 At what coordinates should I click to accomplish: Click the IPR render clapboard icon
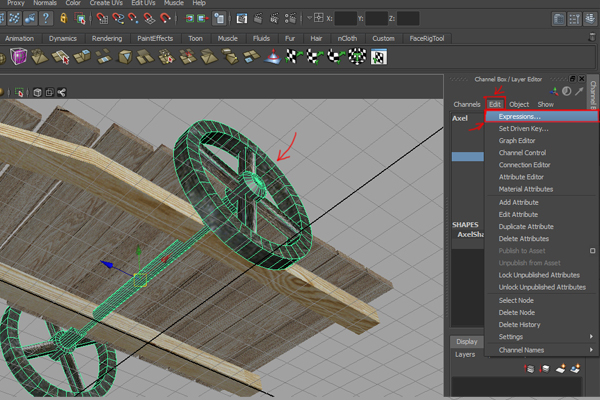274,18
